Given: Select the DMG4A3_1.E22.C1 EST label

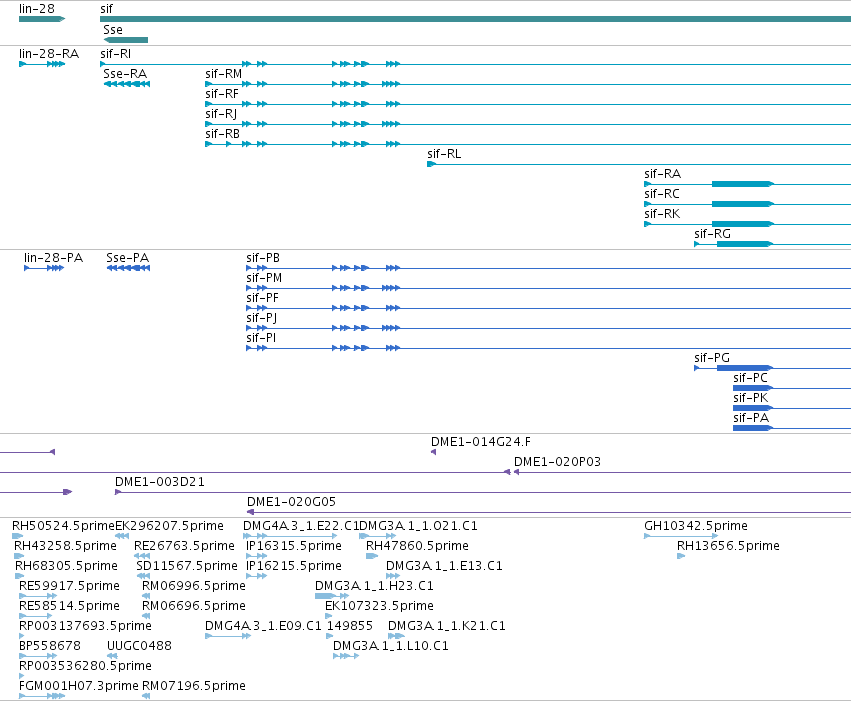Looking at the screenshot, I should coord(301,526).
